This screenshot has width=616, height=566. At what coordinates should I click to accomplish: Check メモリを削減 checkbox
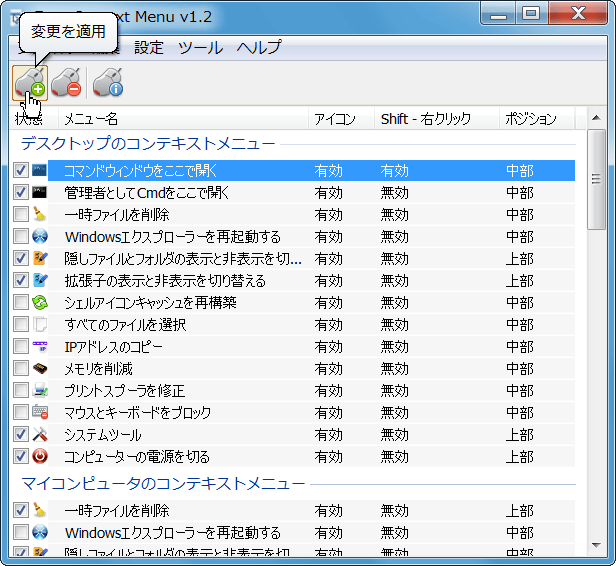[x=21, y=368]
